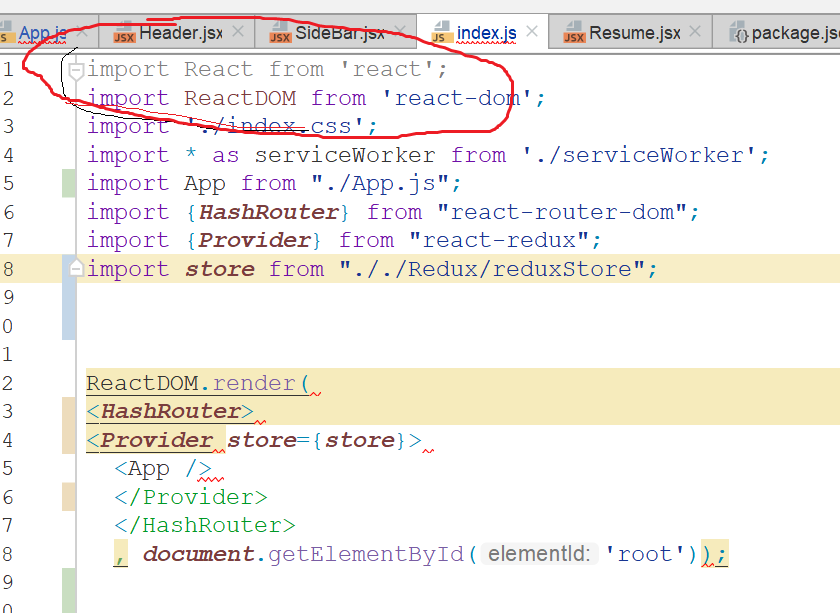Screen dimensions: 840x613
Task: Collapse the imports fold marker on line 1
Action: coord(77,70)
